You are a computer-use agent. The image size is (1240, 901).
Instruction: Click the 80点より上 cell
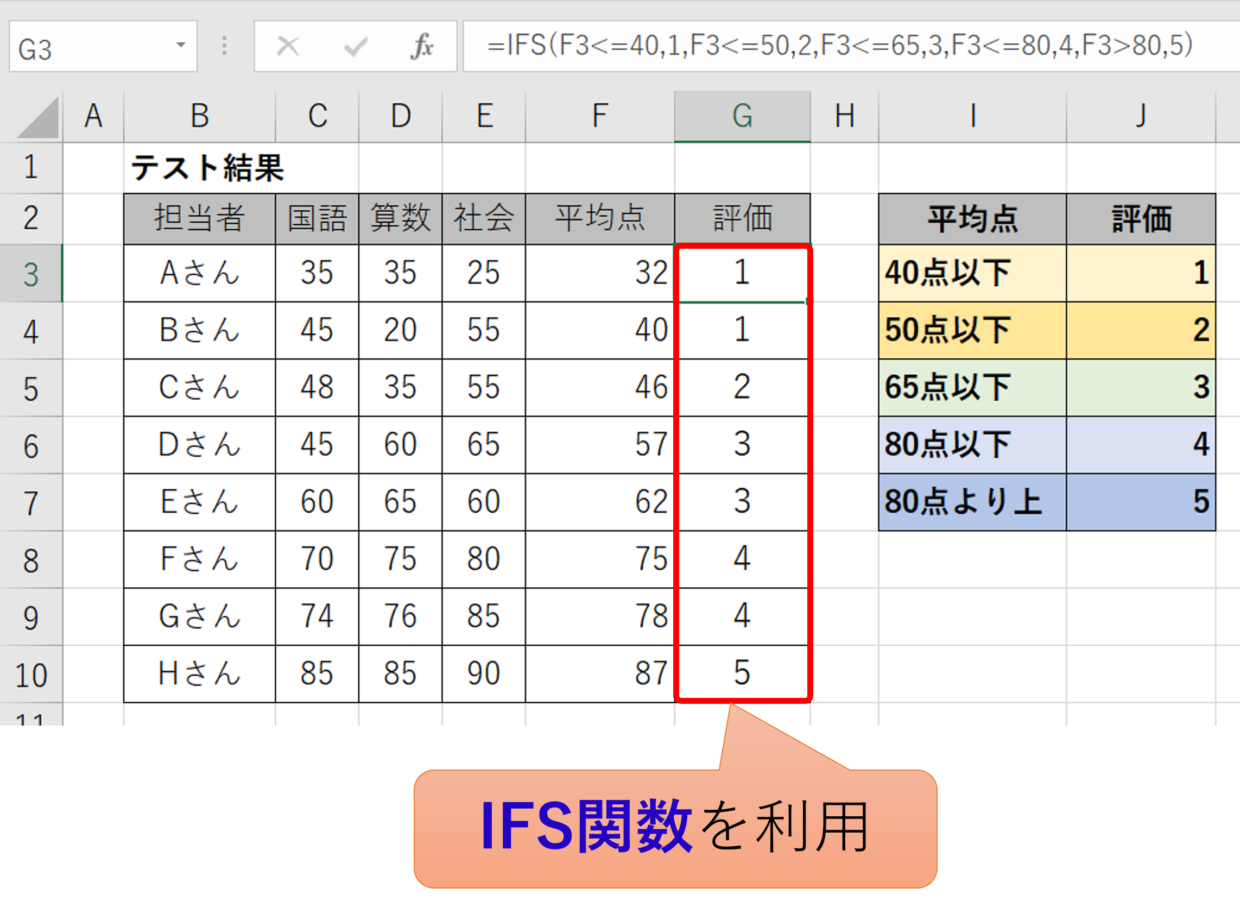[x=973, y=501]
